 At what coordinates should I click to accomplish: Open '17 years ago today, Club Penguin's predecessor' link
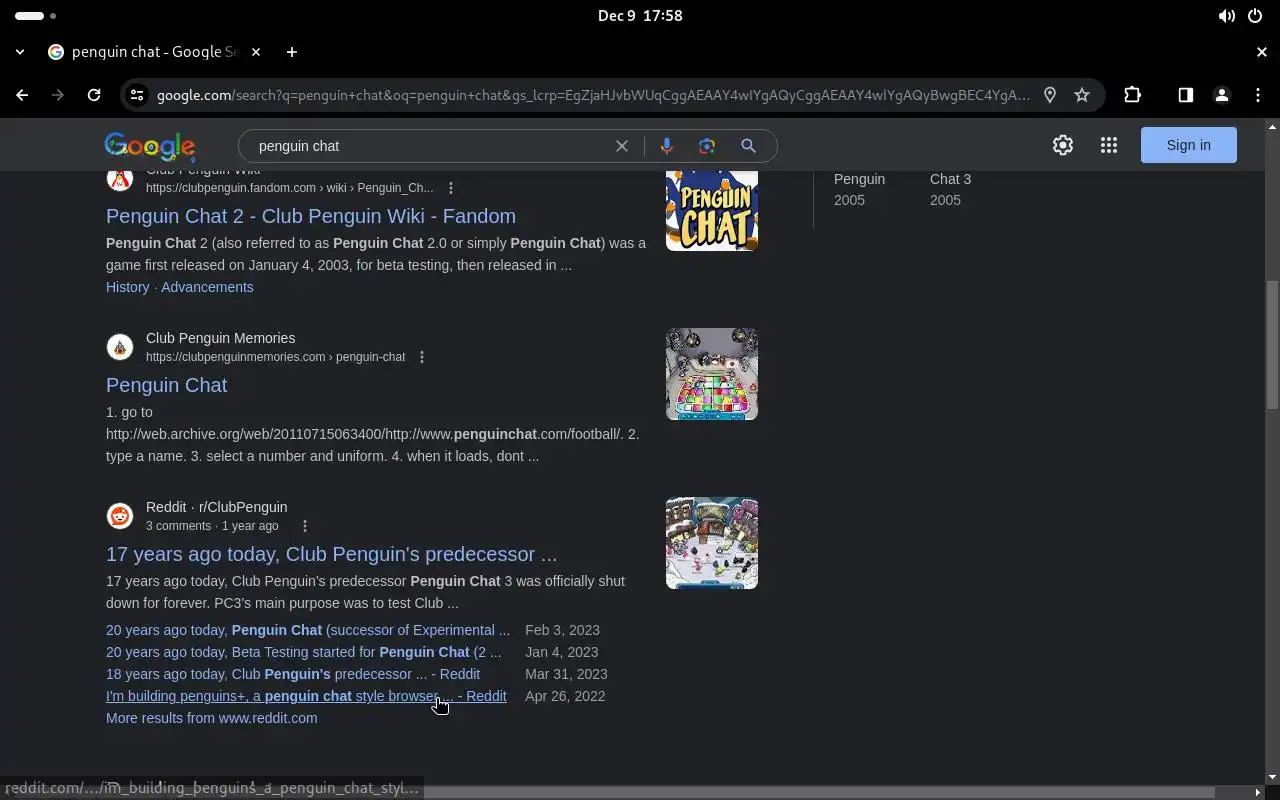coord(332,554)
